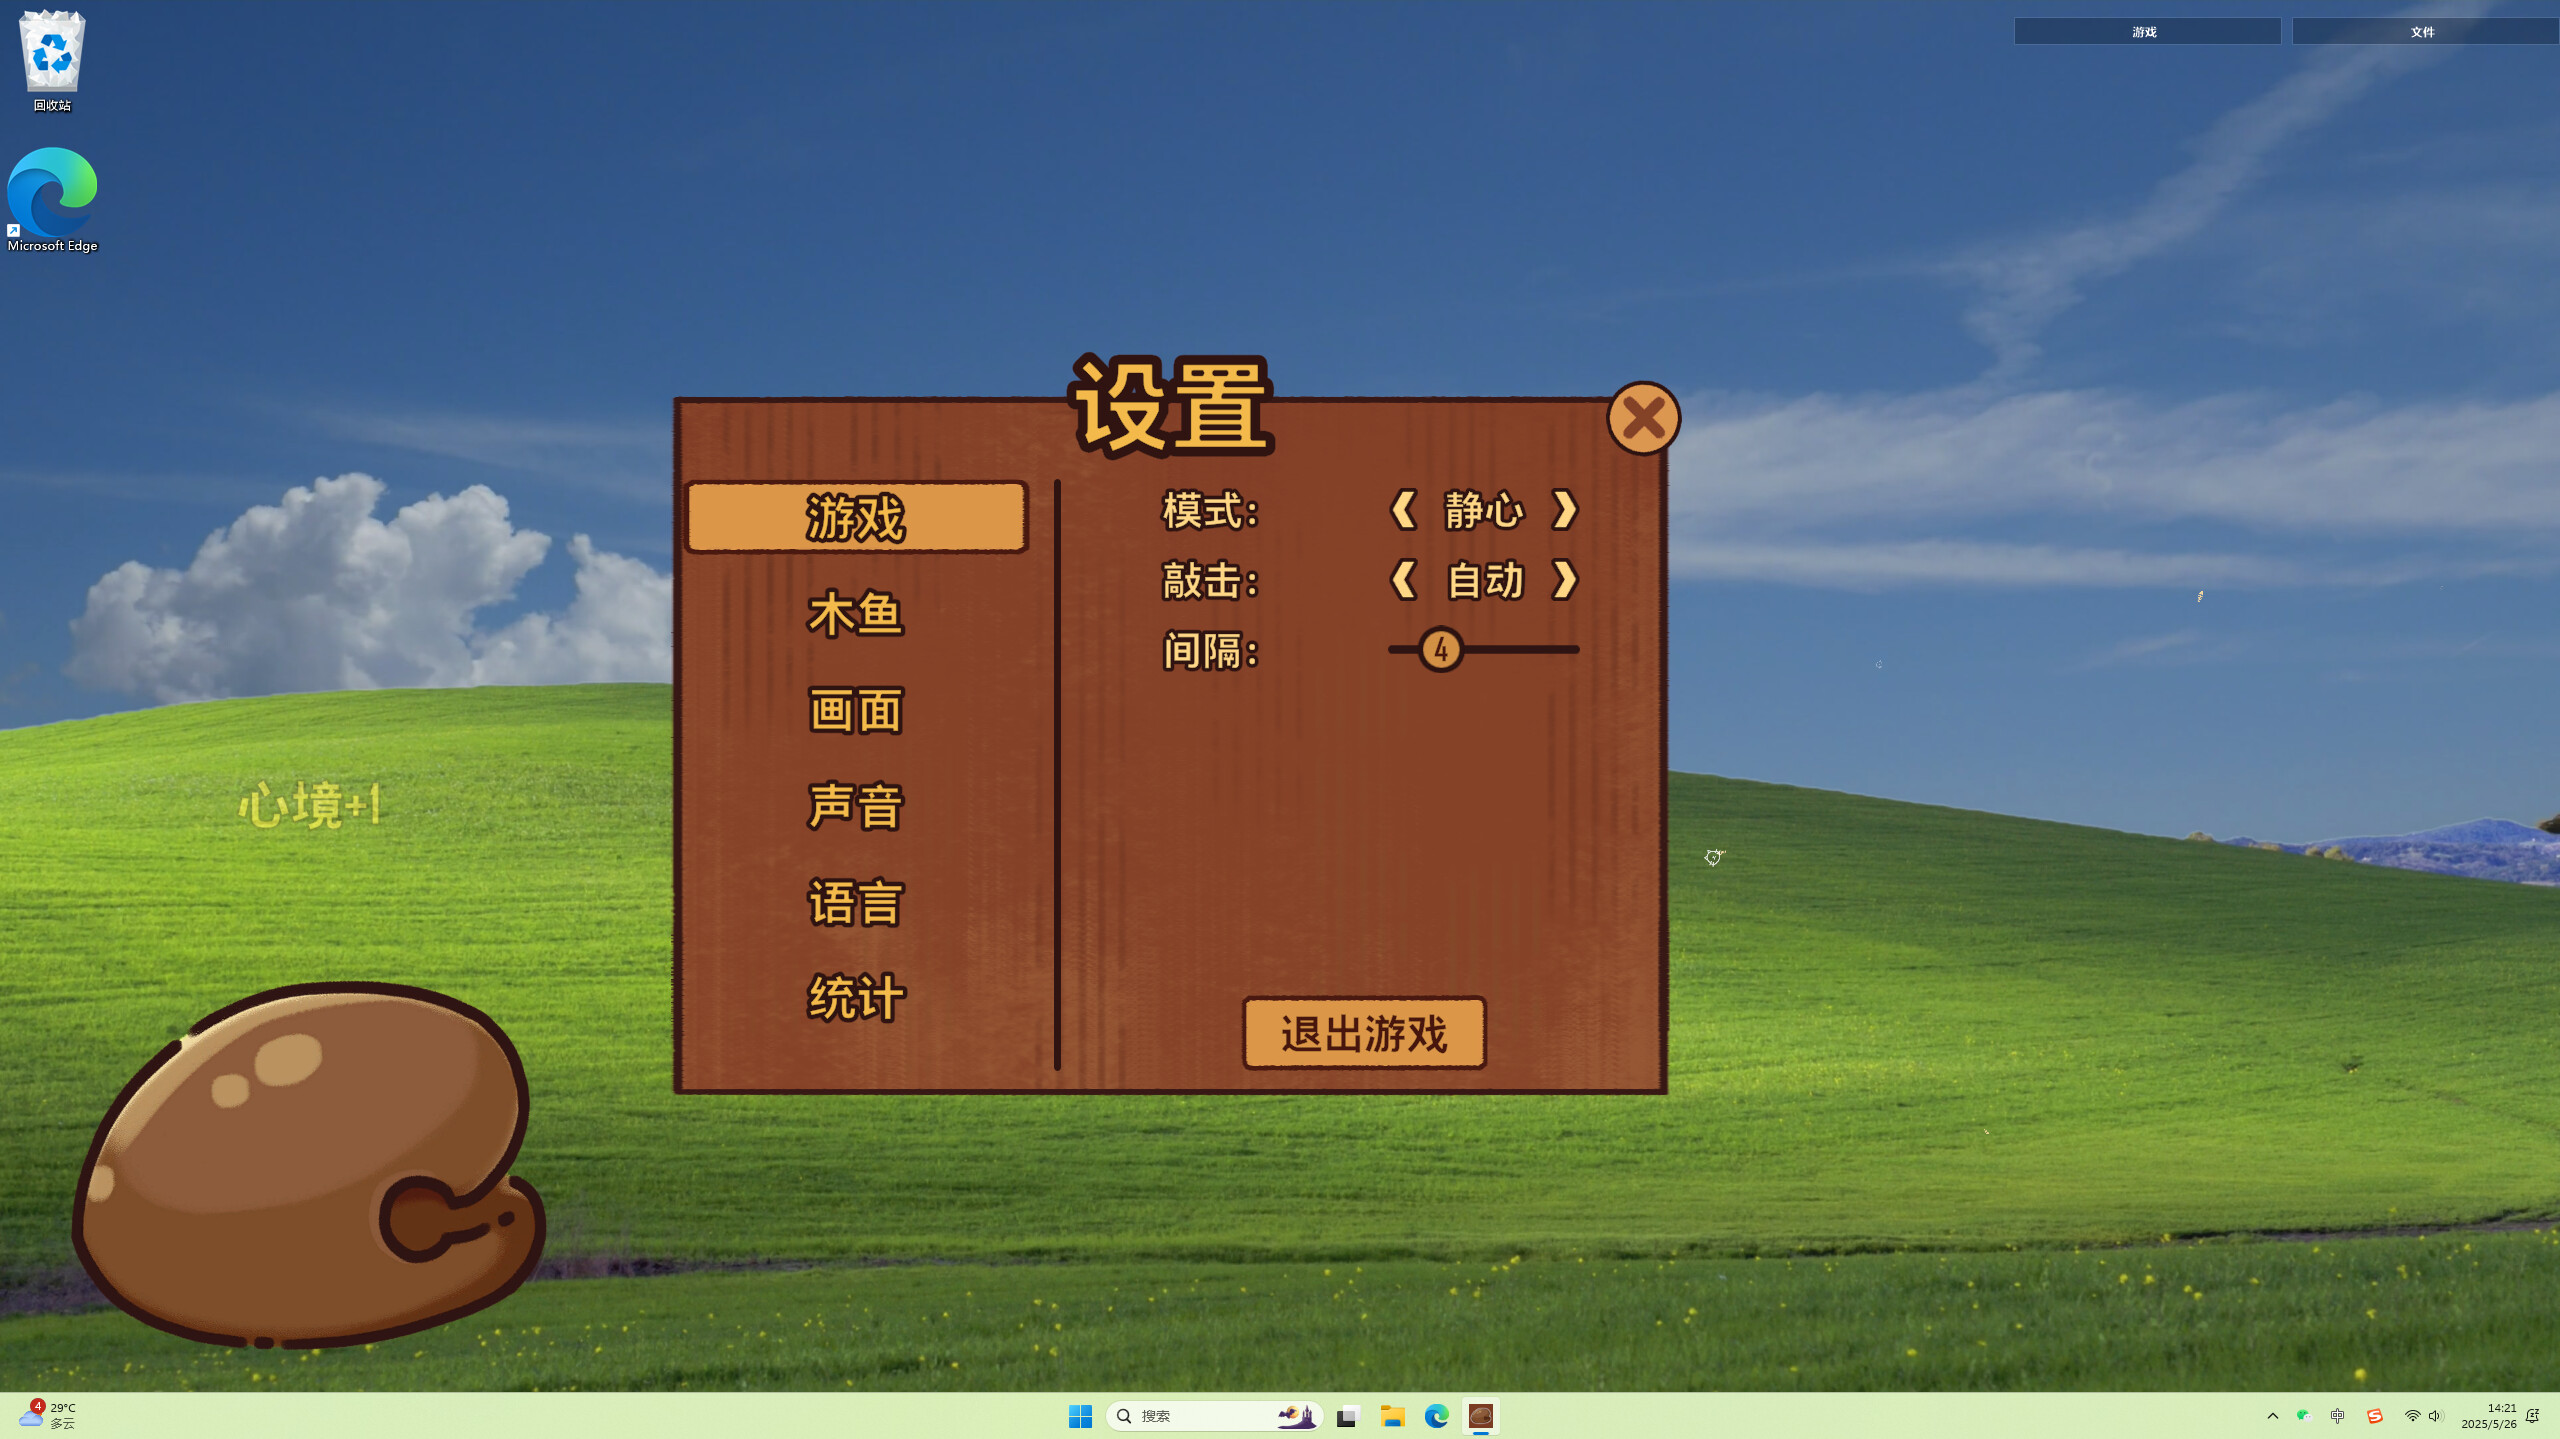
Task: Switch to the 木鱼 settings tab
Action: click(855, 615)
